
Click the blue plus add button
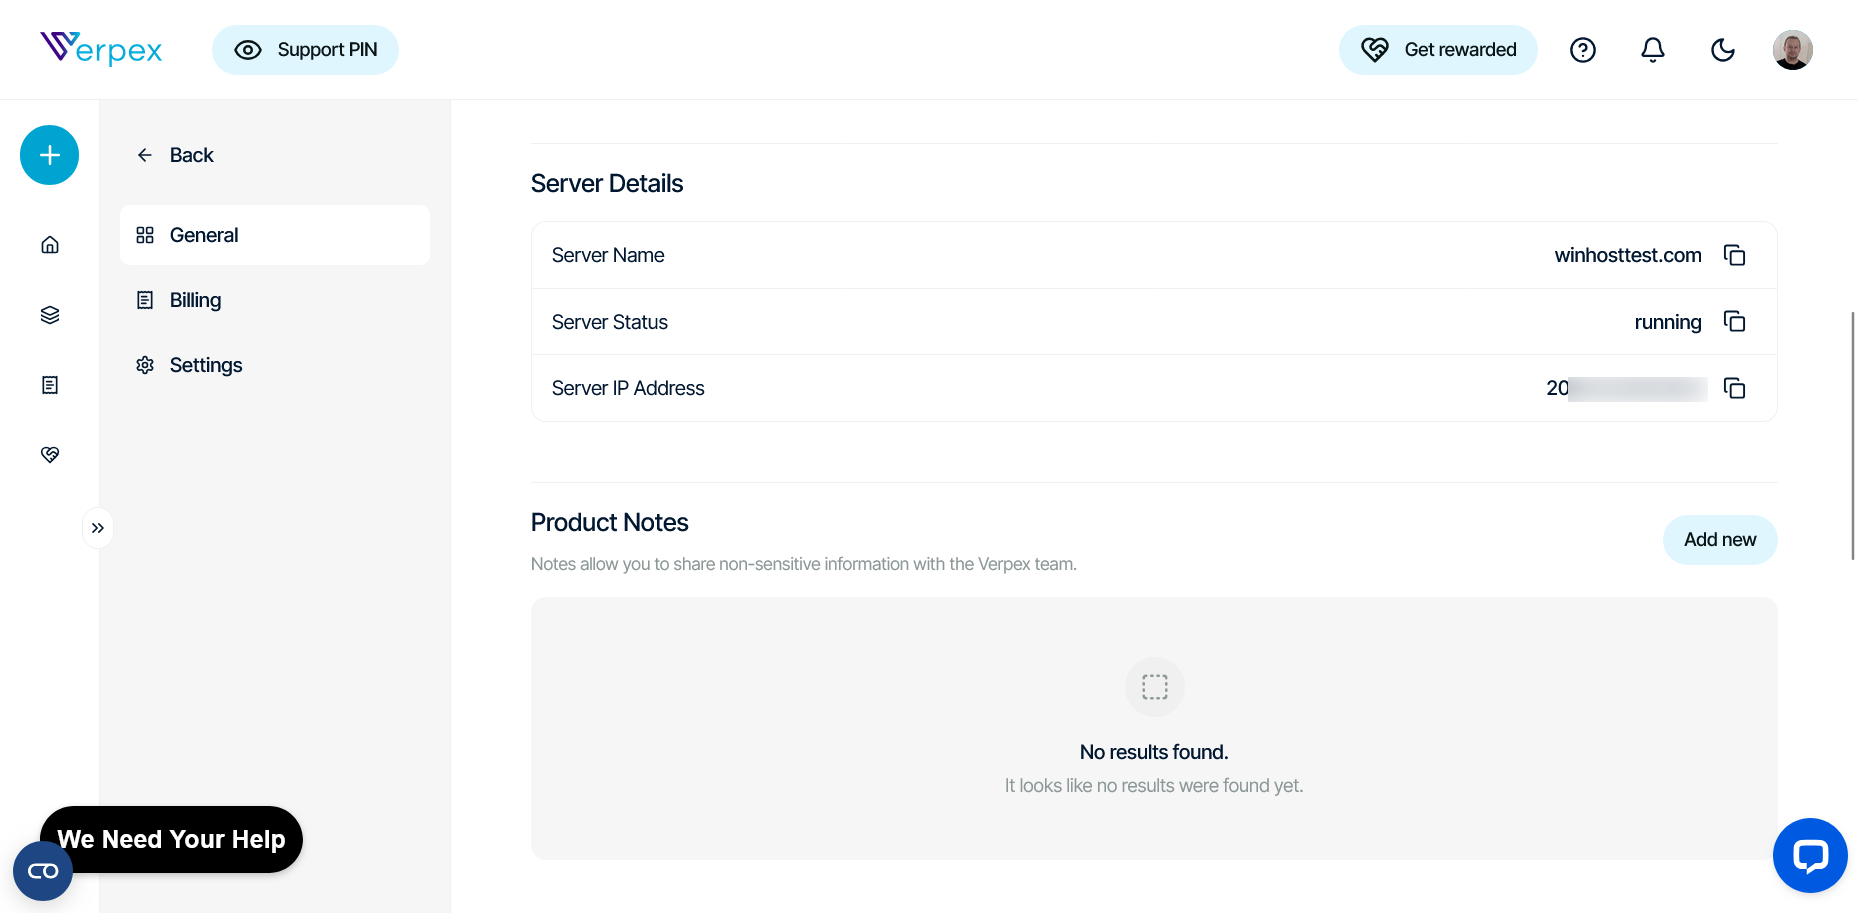coord(50,155)
